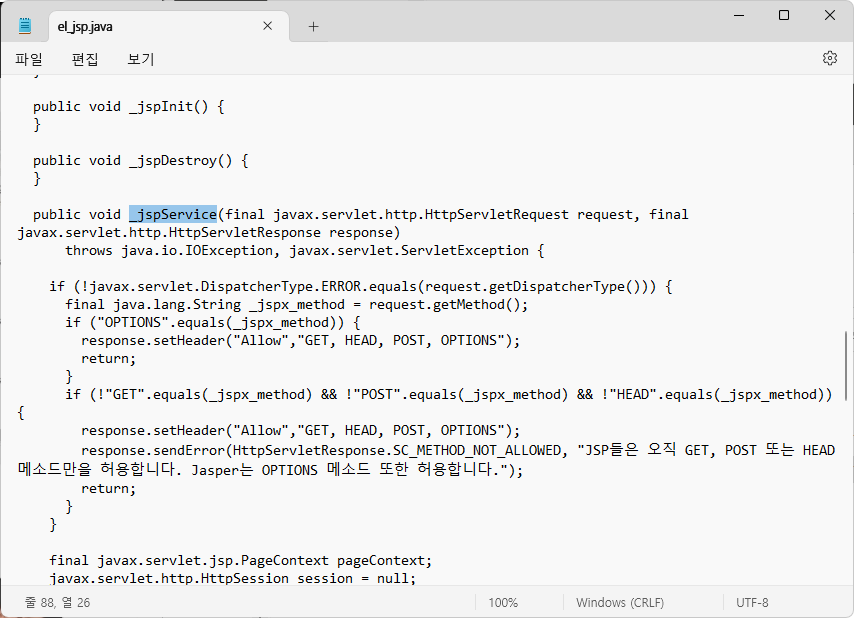Click the highlighted _jspService text
854x618 pixels.
coord(173,214)
